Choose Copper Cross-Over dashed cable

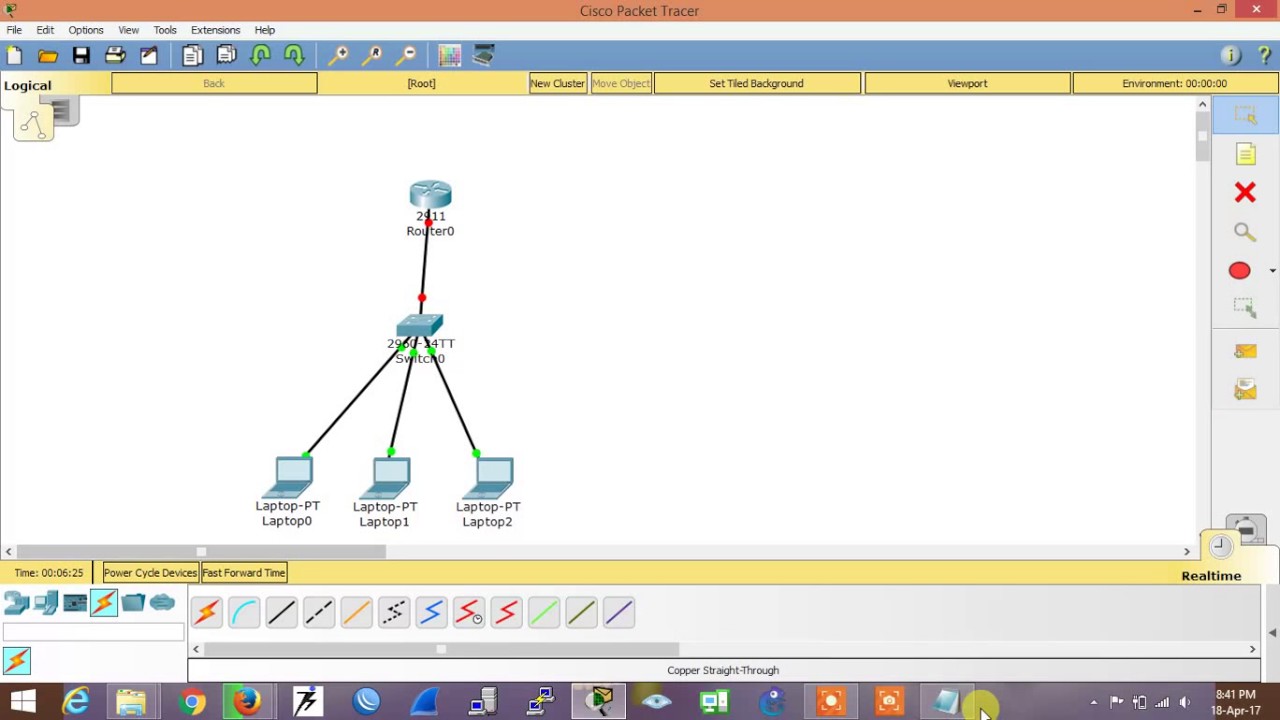319,612
